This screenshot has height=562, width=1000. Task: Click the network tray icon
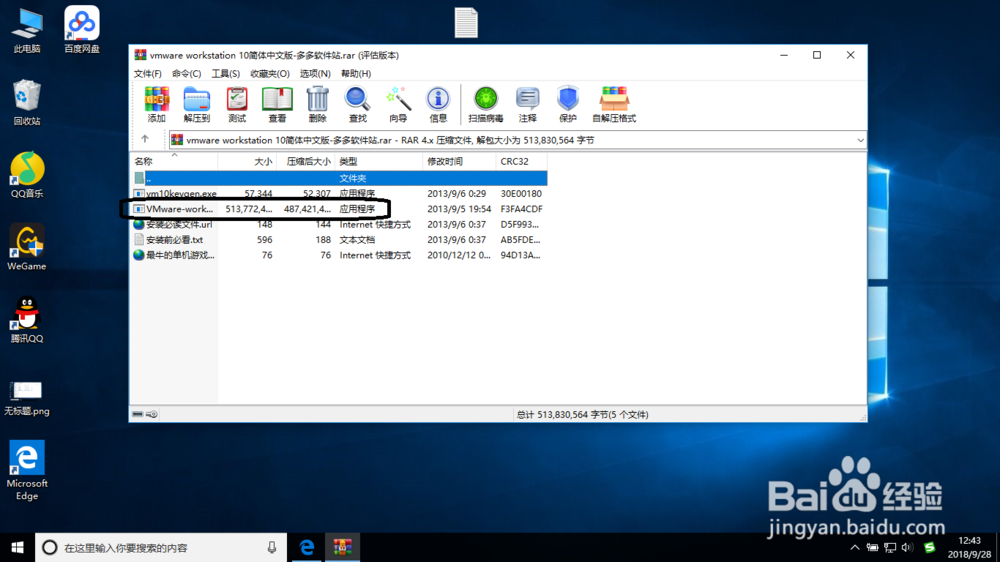890,547
